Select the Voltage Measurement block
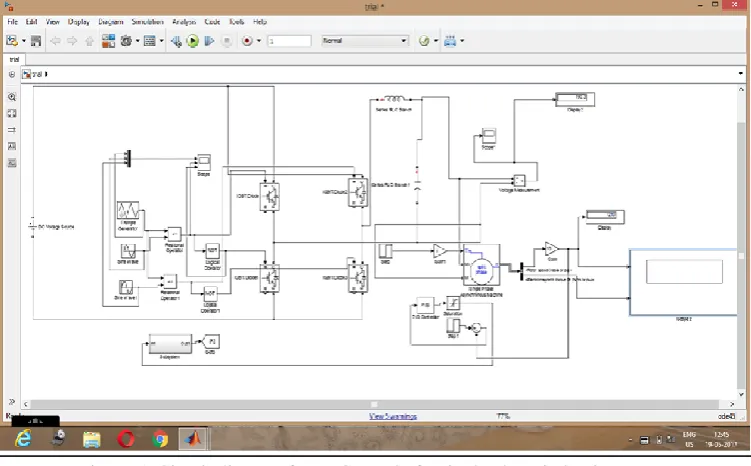Image resolution: width=751 pixels, height=466 pixels. click(519, 181)
